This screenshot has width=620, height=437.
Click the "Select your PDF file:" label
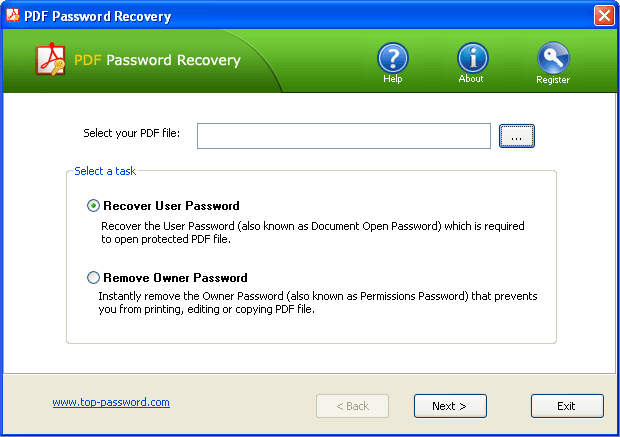[x=132, y=133]
